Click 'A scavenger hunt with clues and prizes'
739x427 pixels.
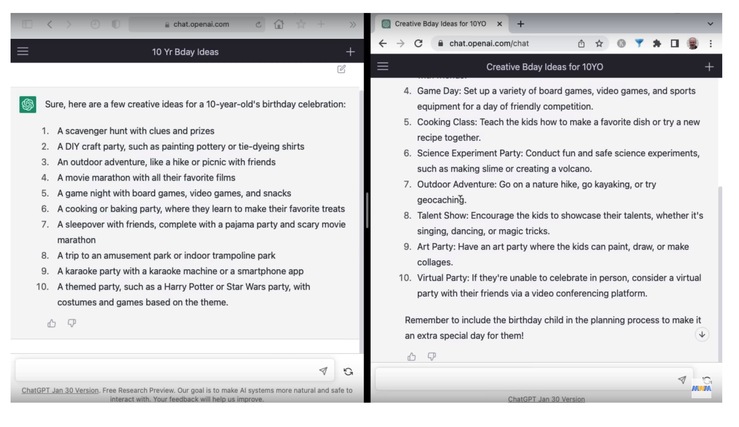(136, 131)
